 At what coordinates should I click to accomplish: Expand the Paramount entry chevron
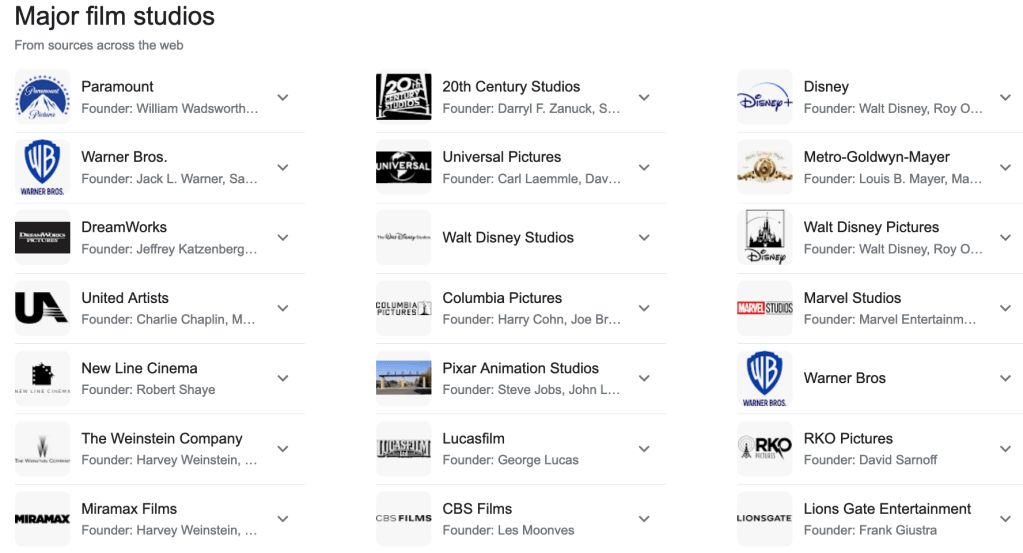click(283, 97)
